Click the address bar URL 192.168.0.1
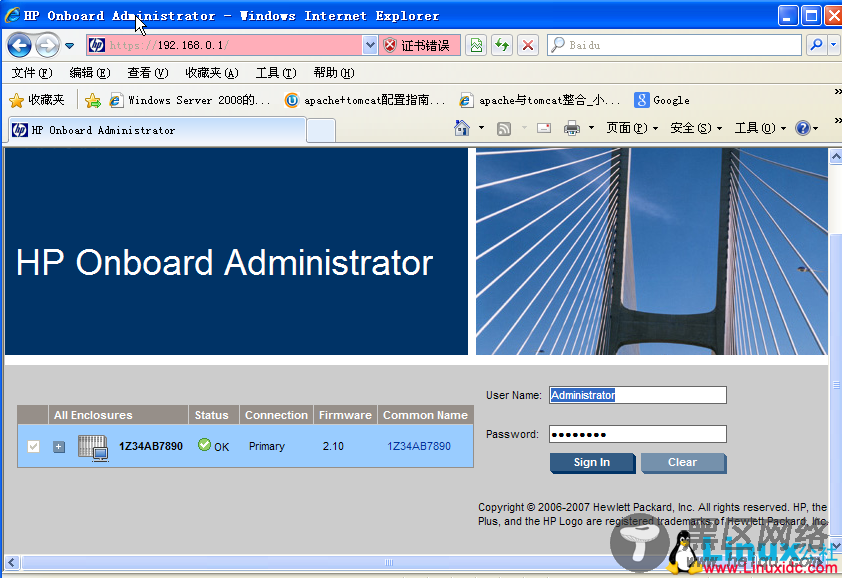842x578 pixels. click(x=169, y=45)
